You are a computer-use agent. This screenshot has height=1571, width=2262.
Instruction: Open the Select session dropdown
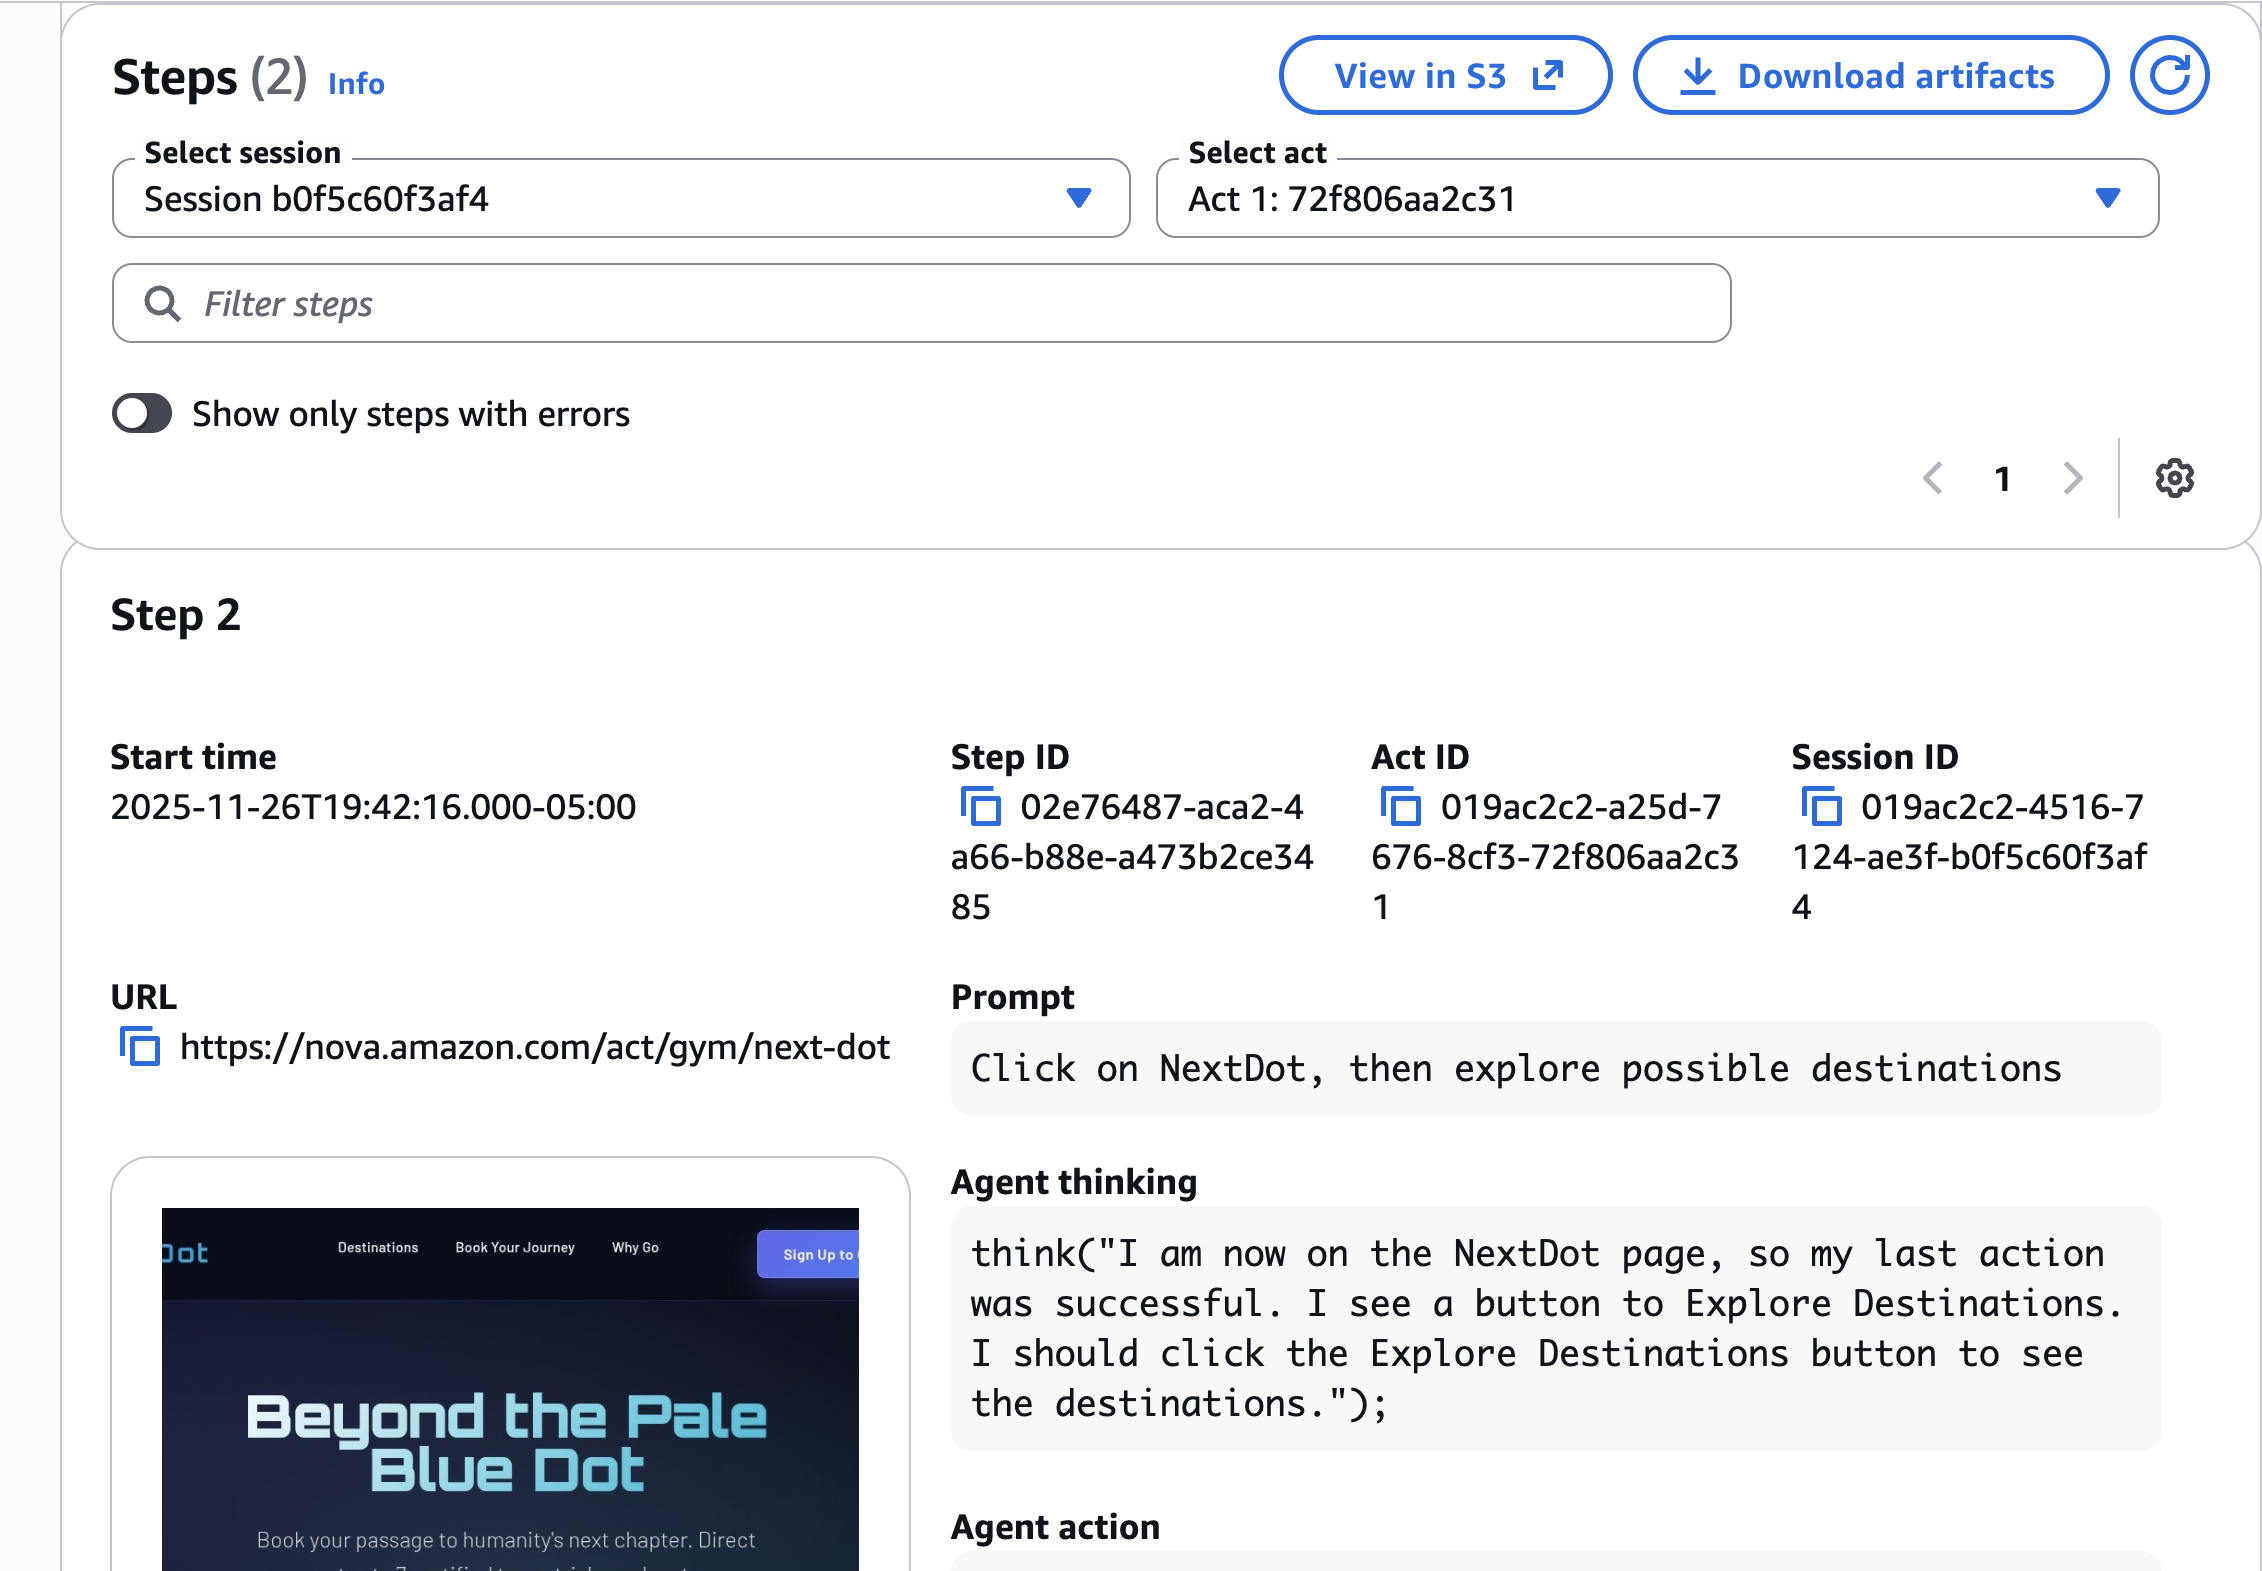coord(620,199)
